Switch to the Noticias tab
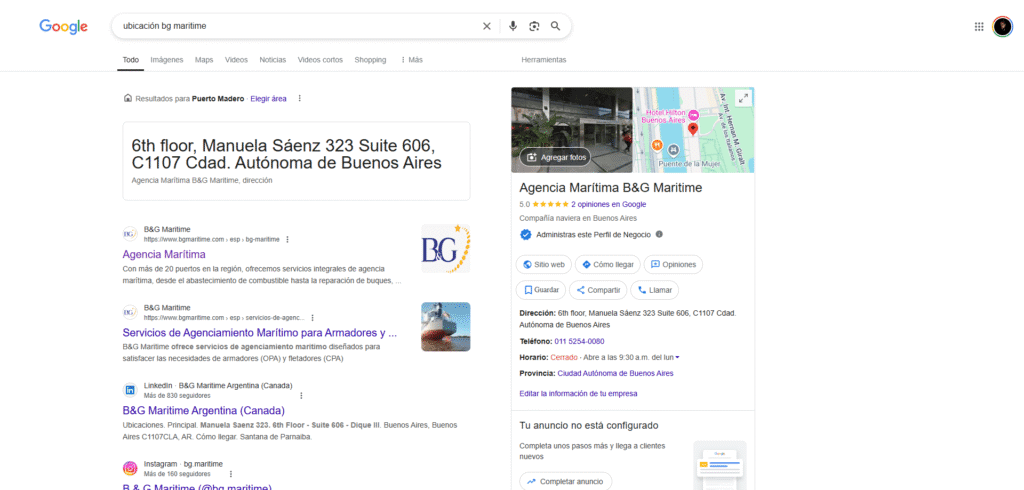The image size is (1024, 490). pos(272,60)
